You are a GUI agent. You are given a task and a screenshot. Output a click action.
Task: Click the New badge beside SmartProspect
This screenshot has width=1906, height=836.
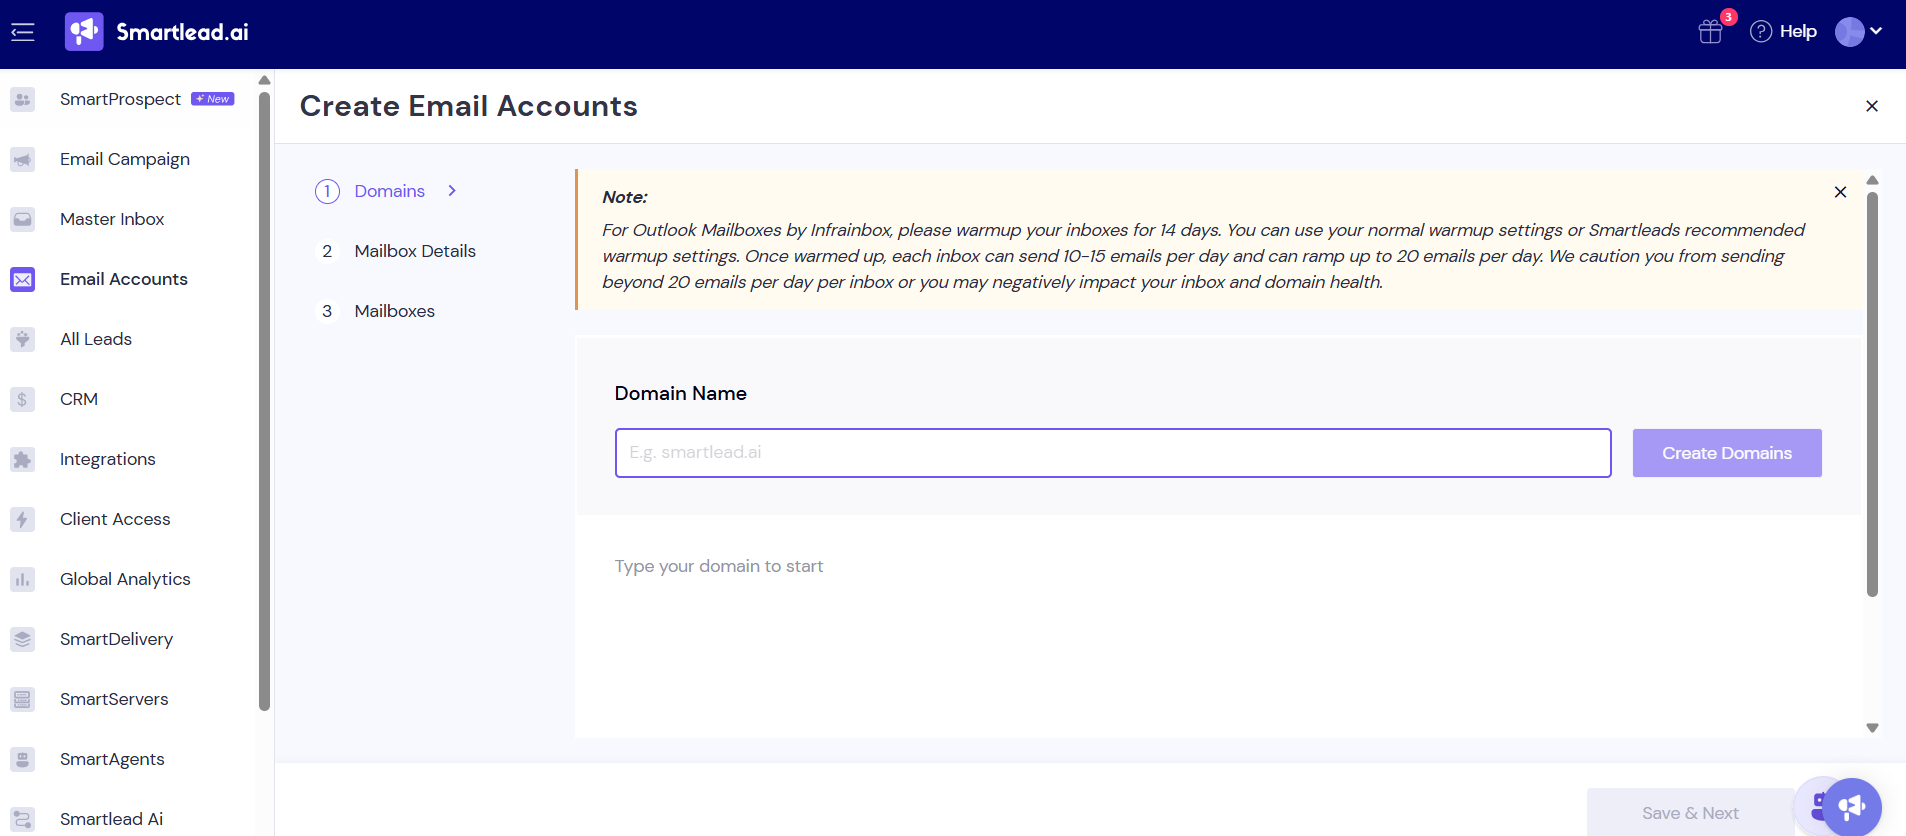[213, 99]
